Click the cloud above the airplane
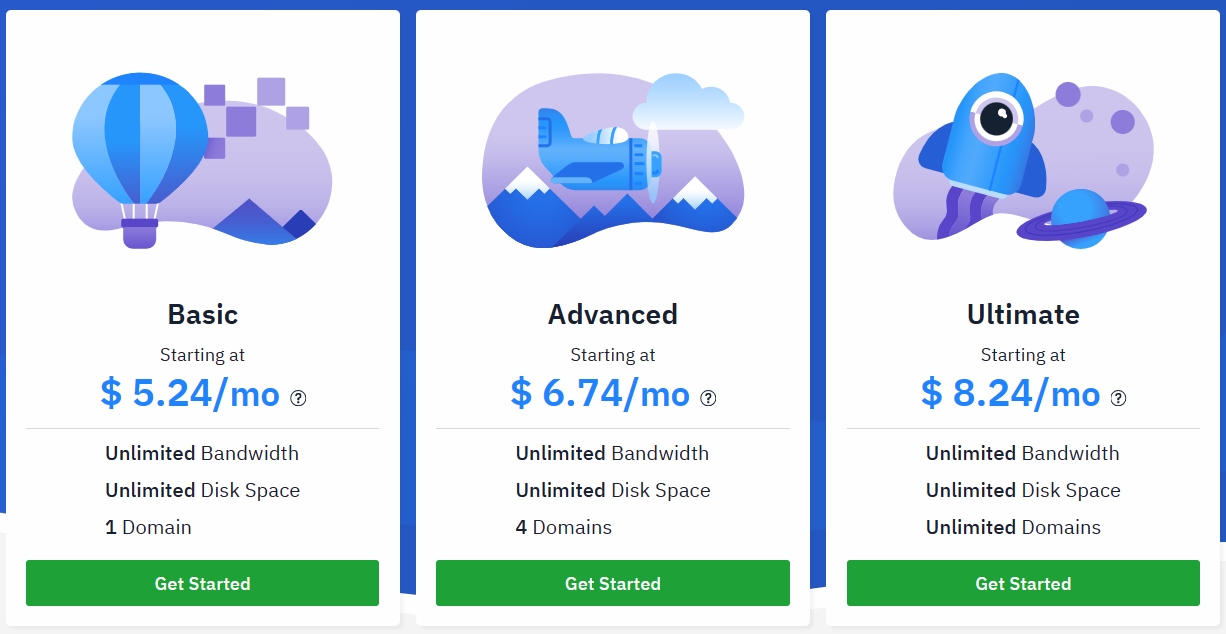This screenshot has width=1226, height=634. click(x=688, y=101)
